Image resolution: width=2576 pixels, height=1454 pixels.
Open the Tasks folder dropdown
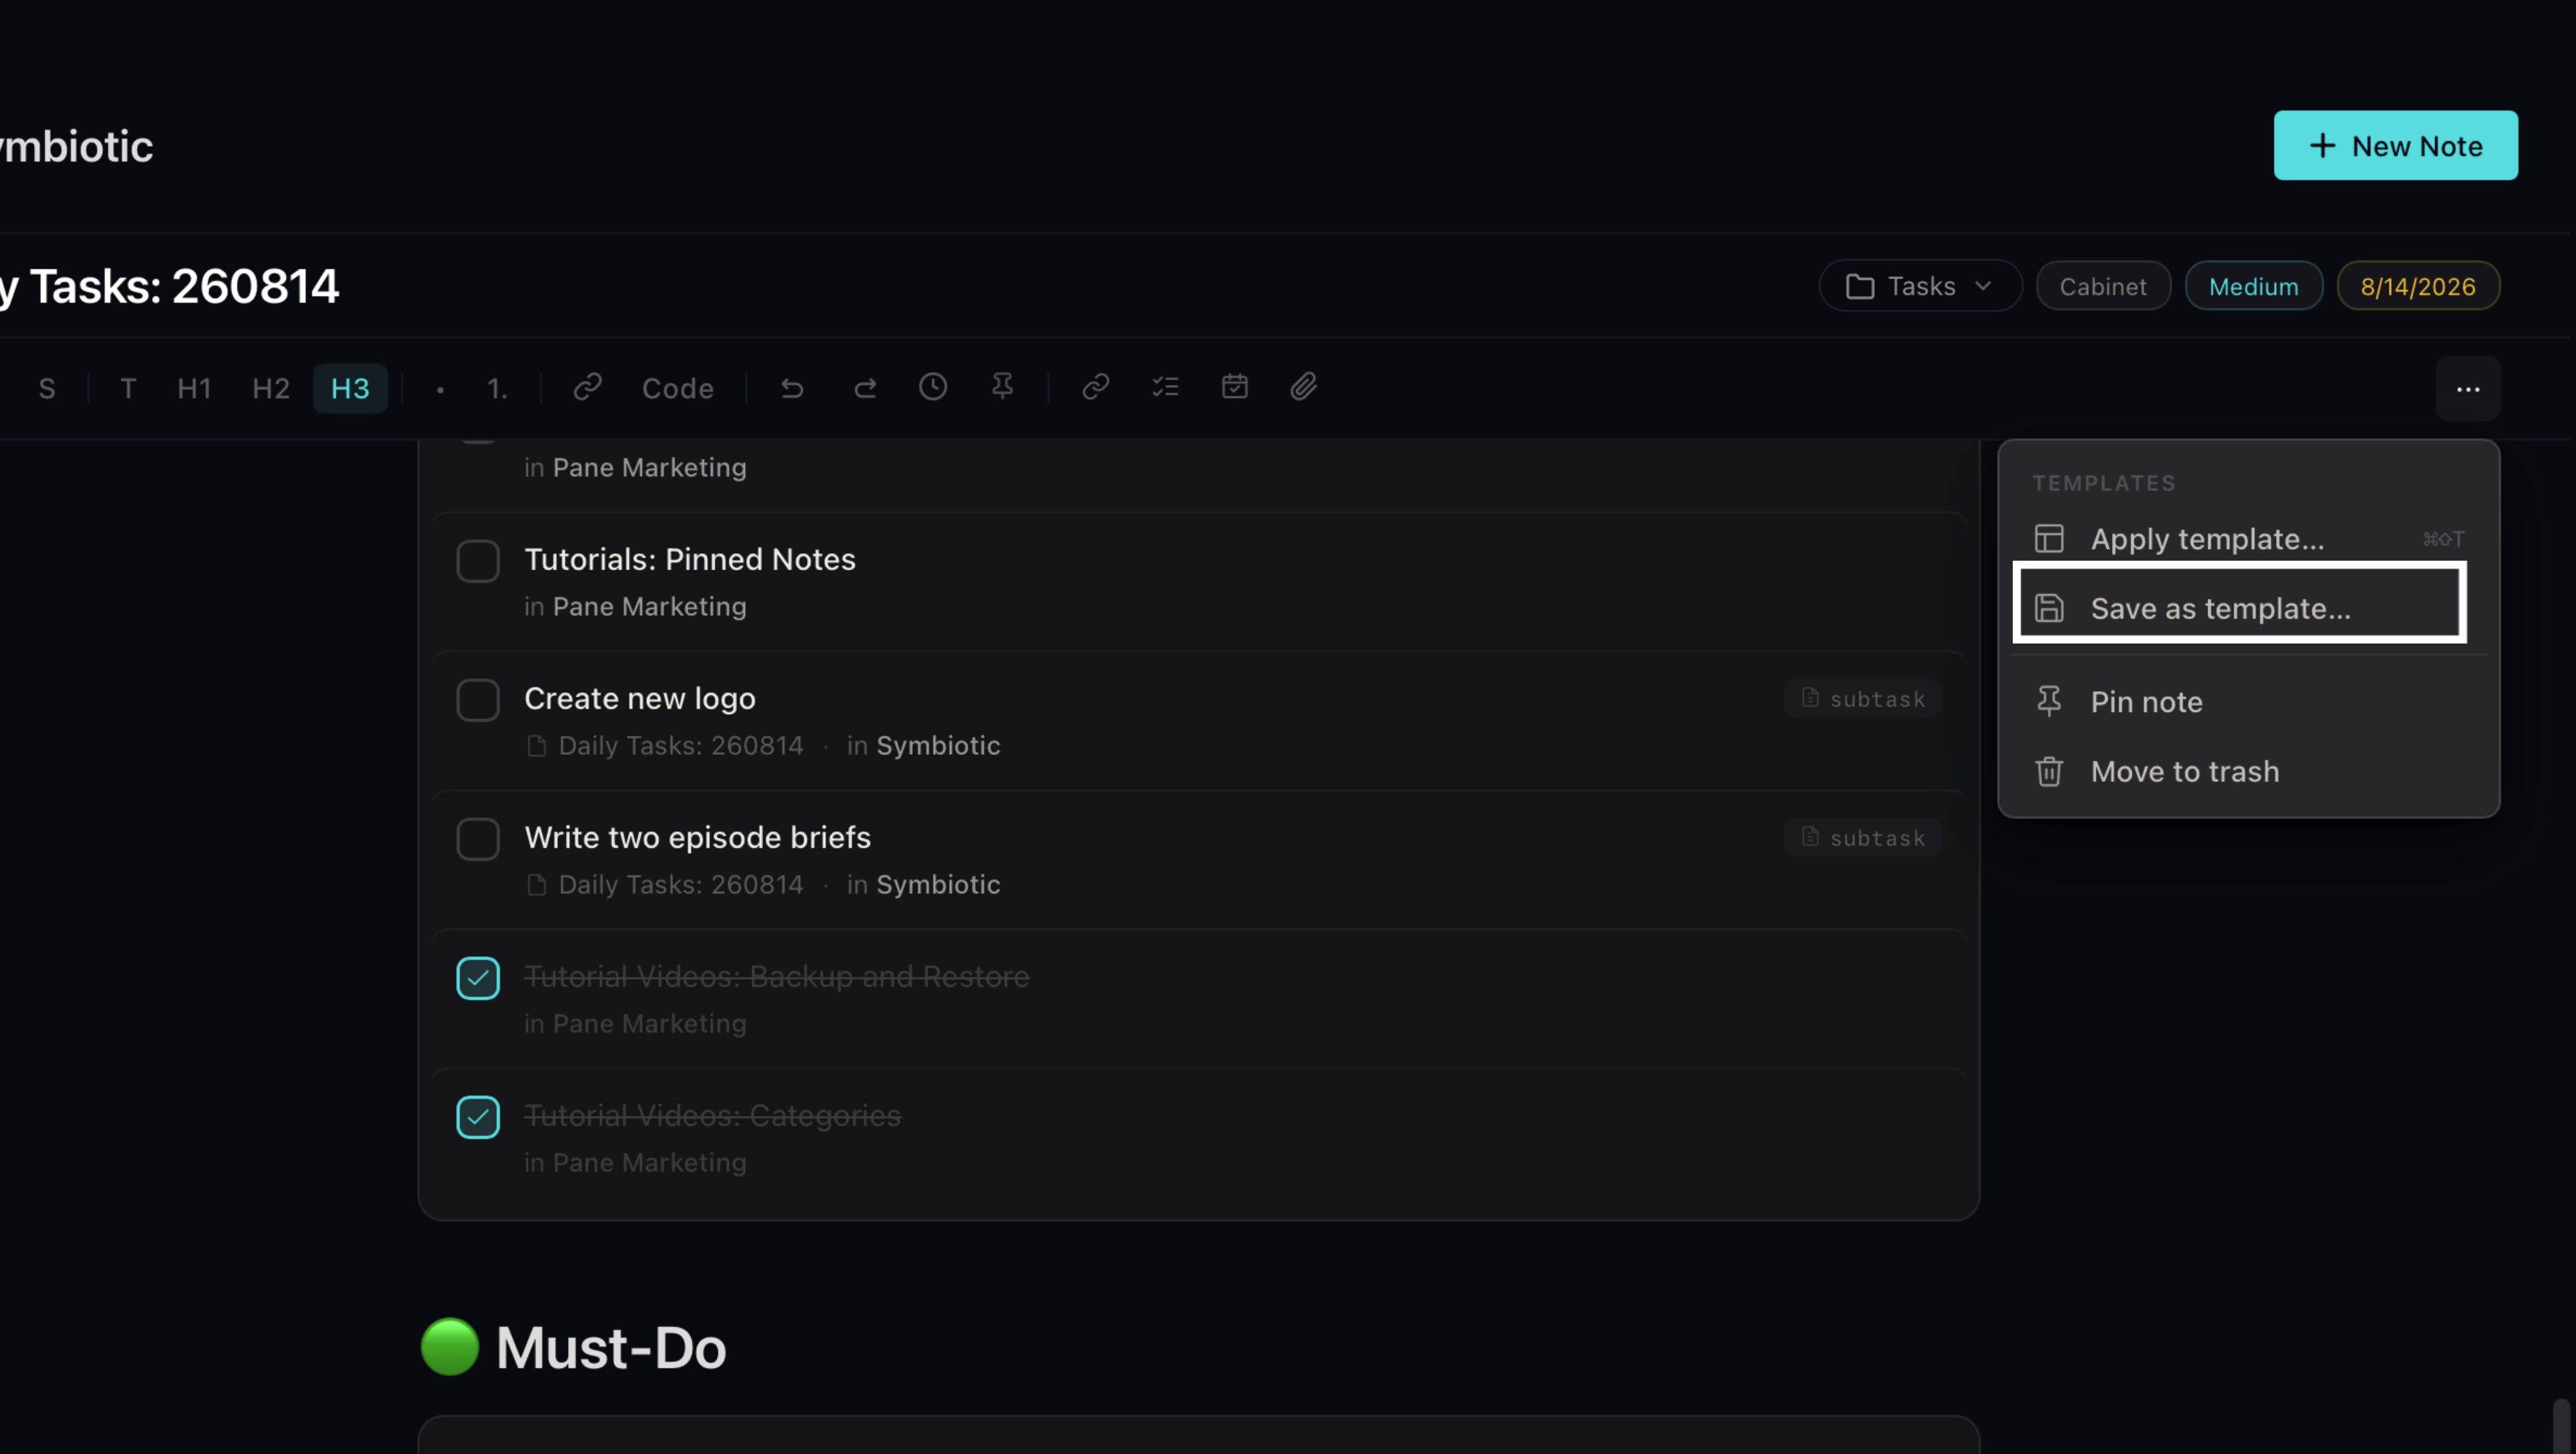1920,287
